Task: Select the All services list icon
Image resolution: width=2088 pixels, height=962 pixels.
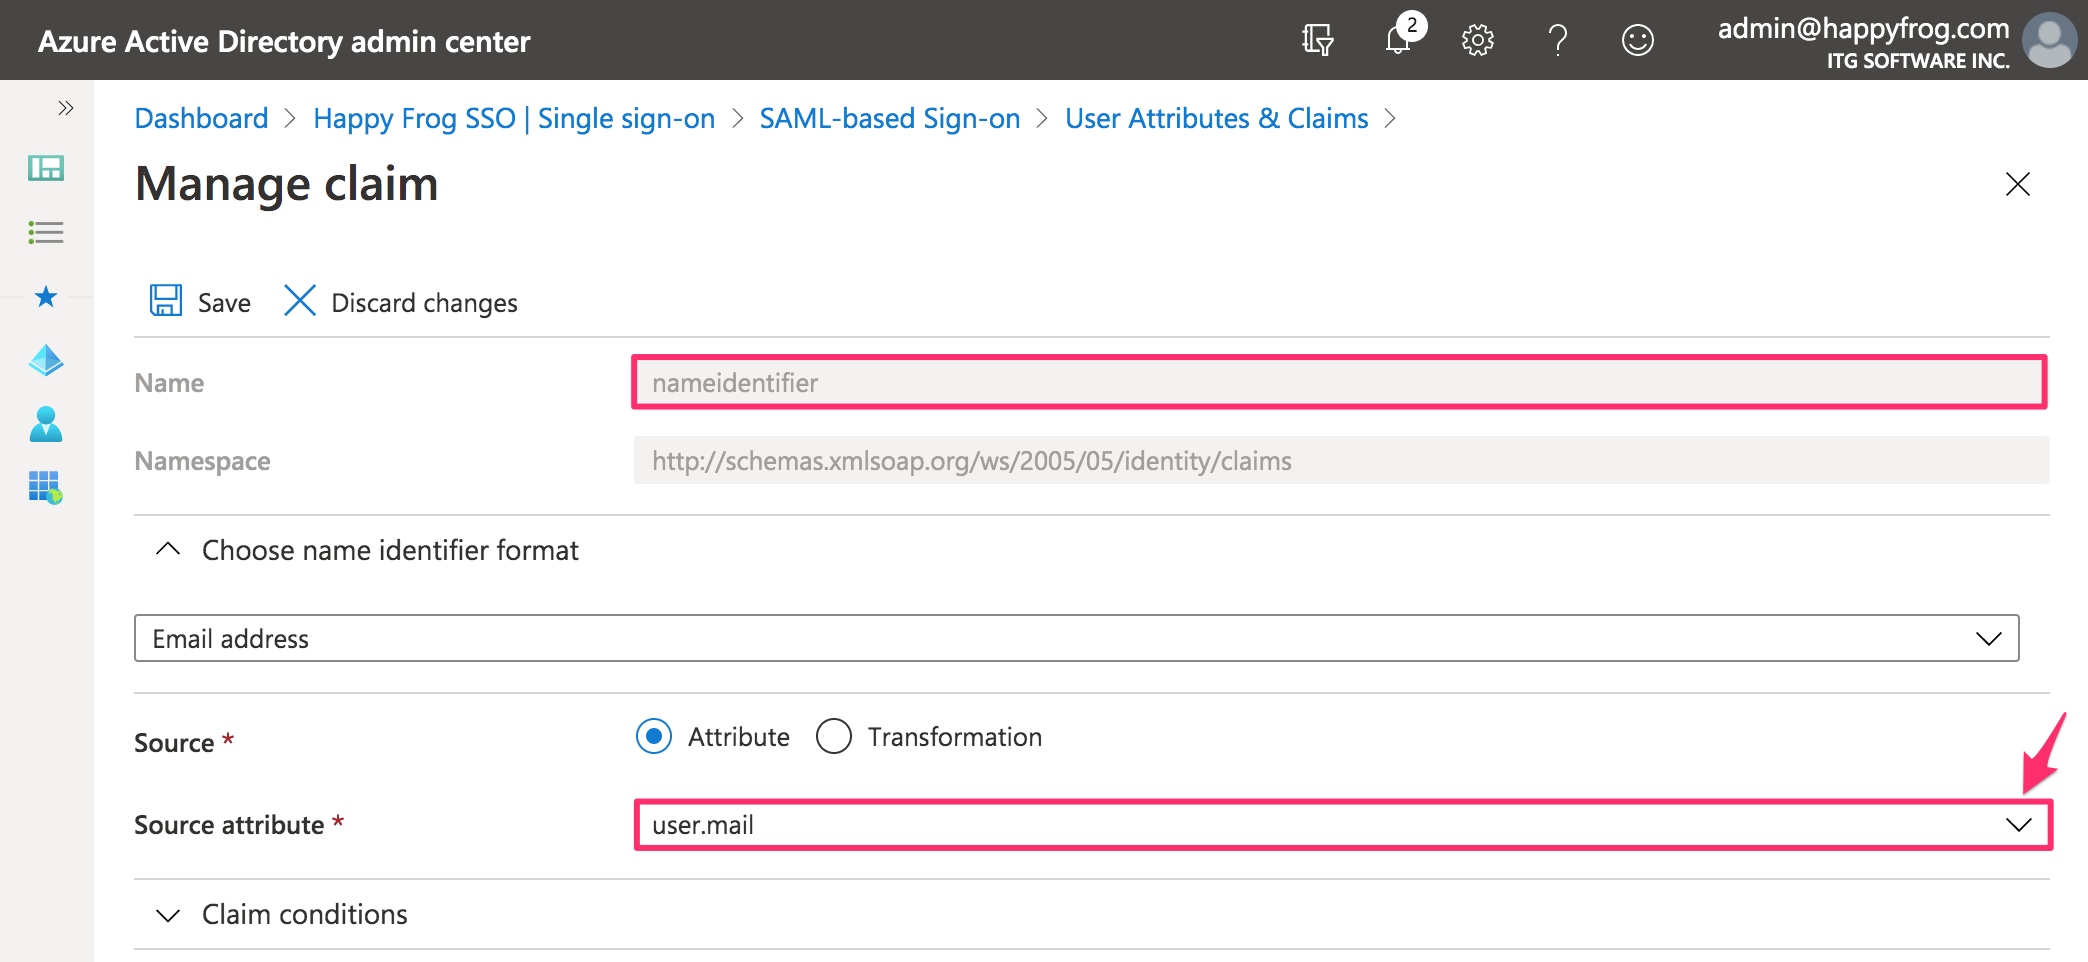Action: (46, 232)
